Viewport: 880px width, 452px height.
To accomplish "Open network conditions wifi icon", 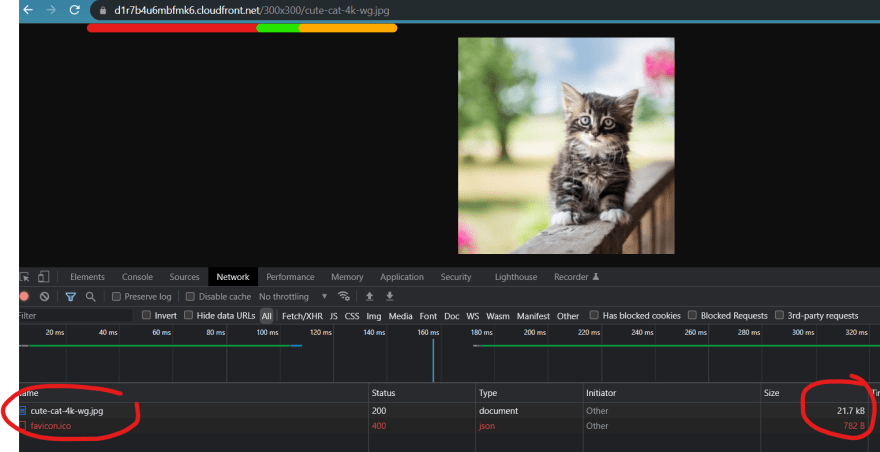I will point(343,296).
